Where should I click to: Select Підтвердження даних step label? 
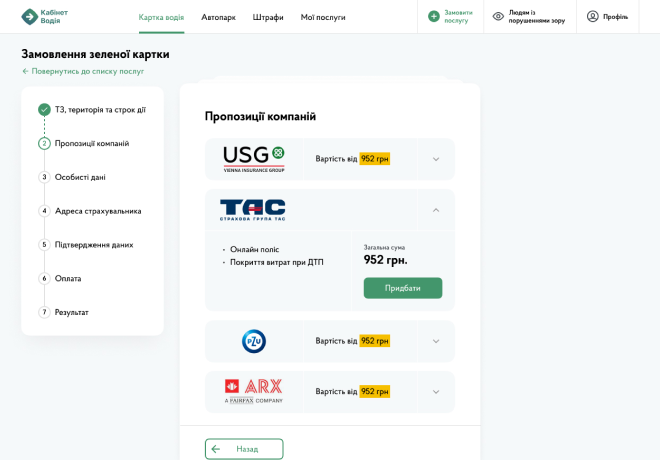94,245
